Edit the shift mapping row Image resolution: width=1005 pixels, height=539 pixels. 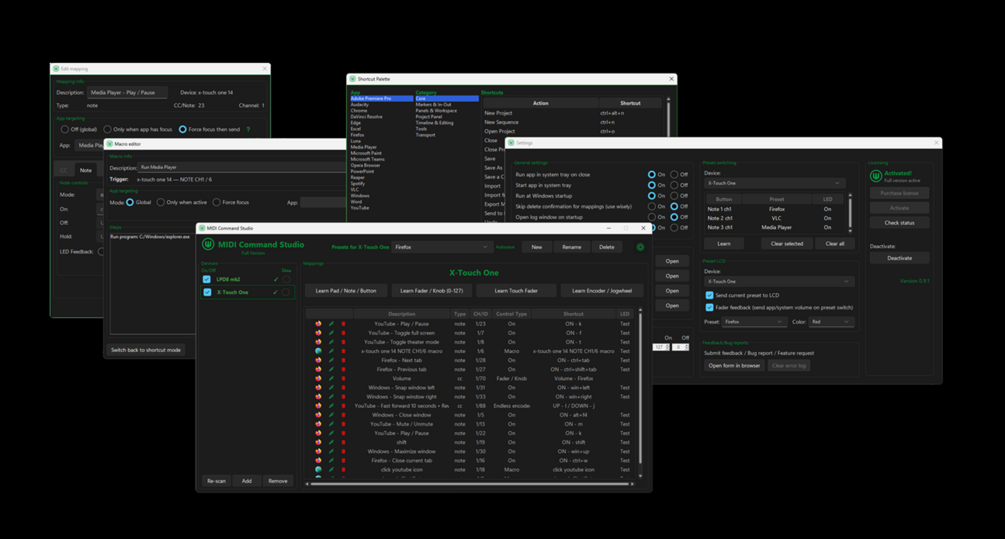[331, 442]
